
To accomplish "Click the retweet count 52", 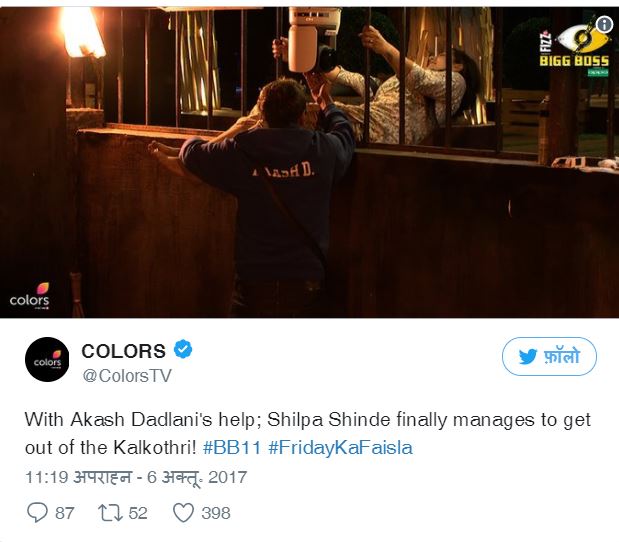I will 138,513.
